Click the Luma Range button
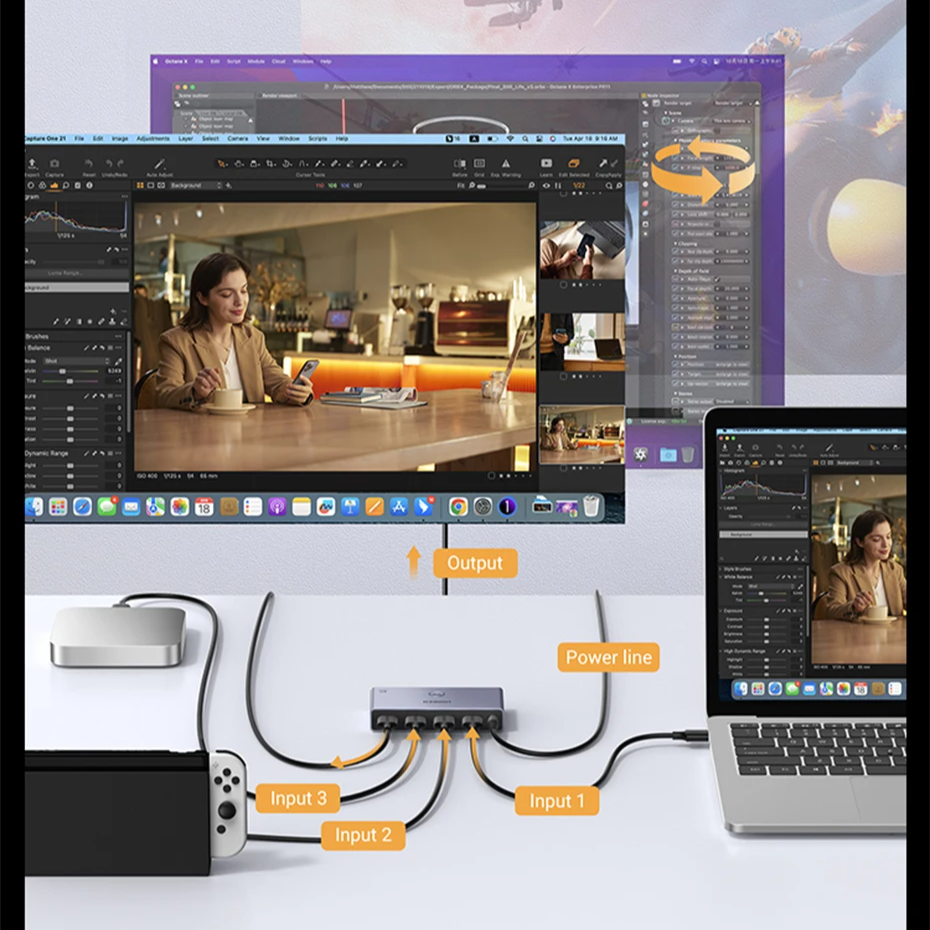Image resolution: width=930 pixels, height=930 pixels. pos(68,272)
